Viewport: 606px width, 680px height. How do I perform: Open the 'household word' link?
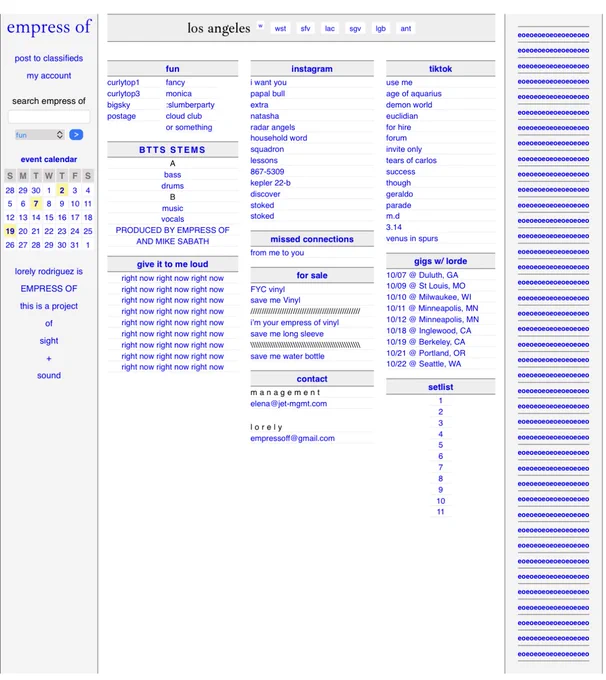pyautogui.click(x=278, y=138)
